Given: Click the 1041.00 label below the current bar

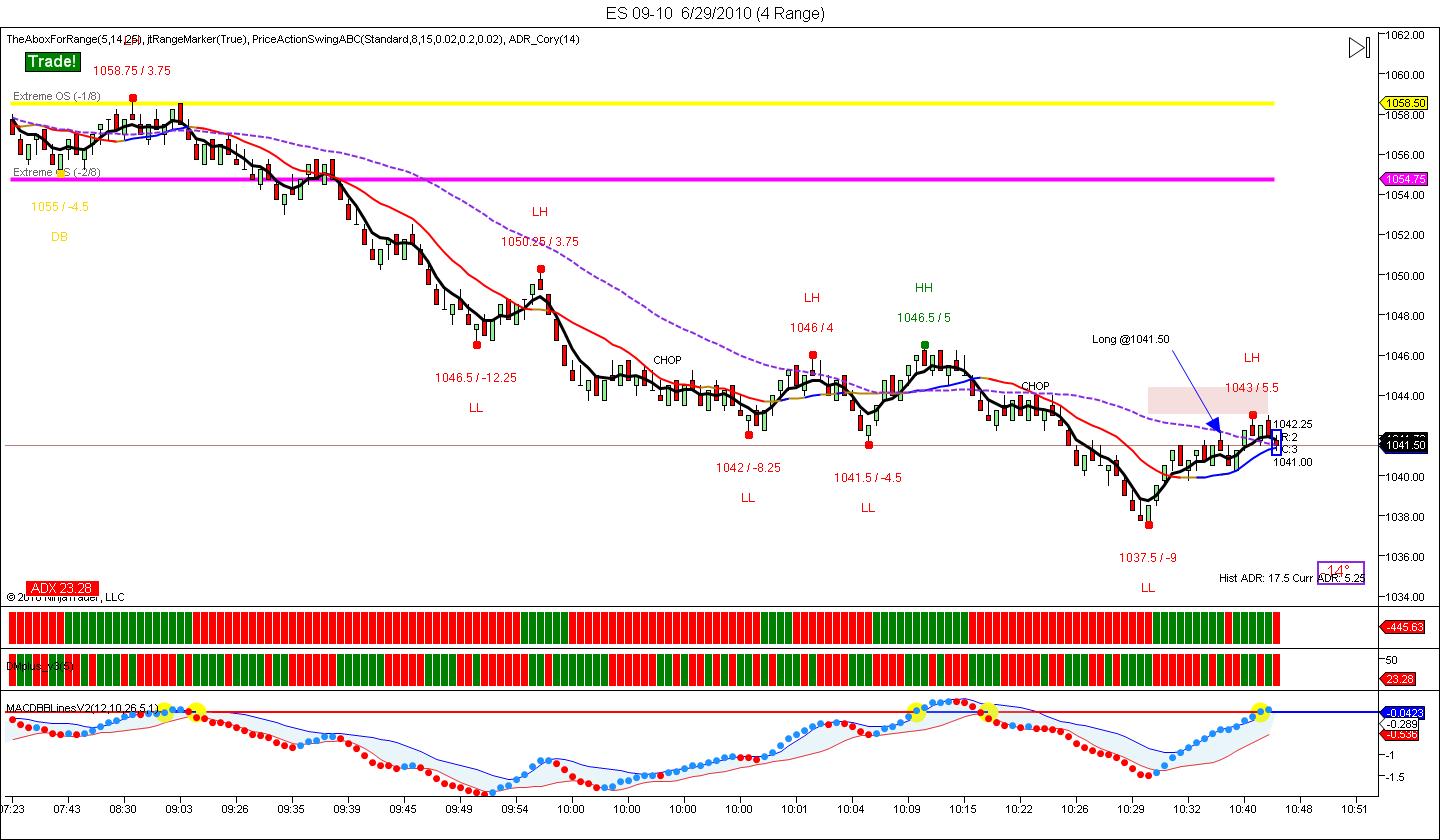Looking at the screenshot, I should click(1293, 462).
